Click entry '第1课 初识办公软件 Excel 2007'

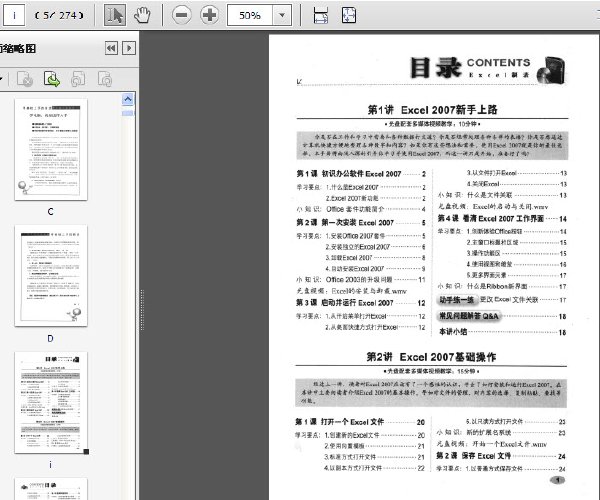coord(361,174)
